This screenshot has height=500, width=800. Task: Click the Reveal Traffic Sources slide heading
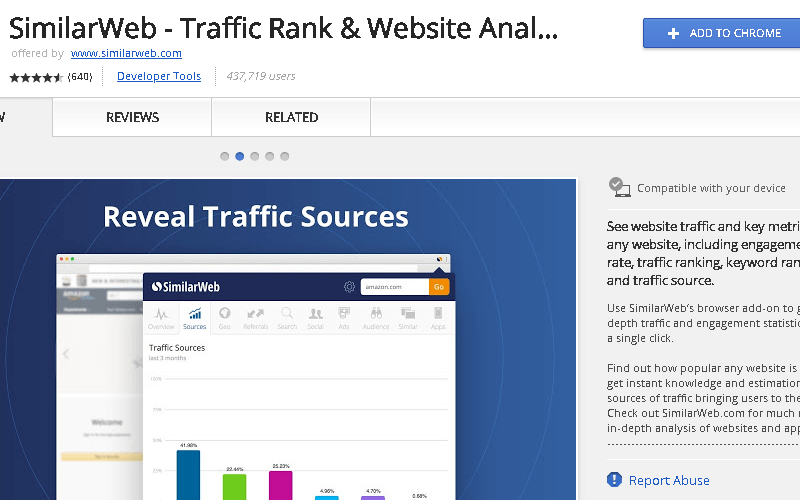(x=256, y=216)
